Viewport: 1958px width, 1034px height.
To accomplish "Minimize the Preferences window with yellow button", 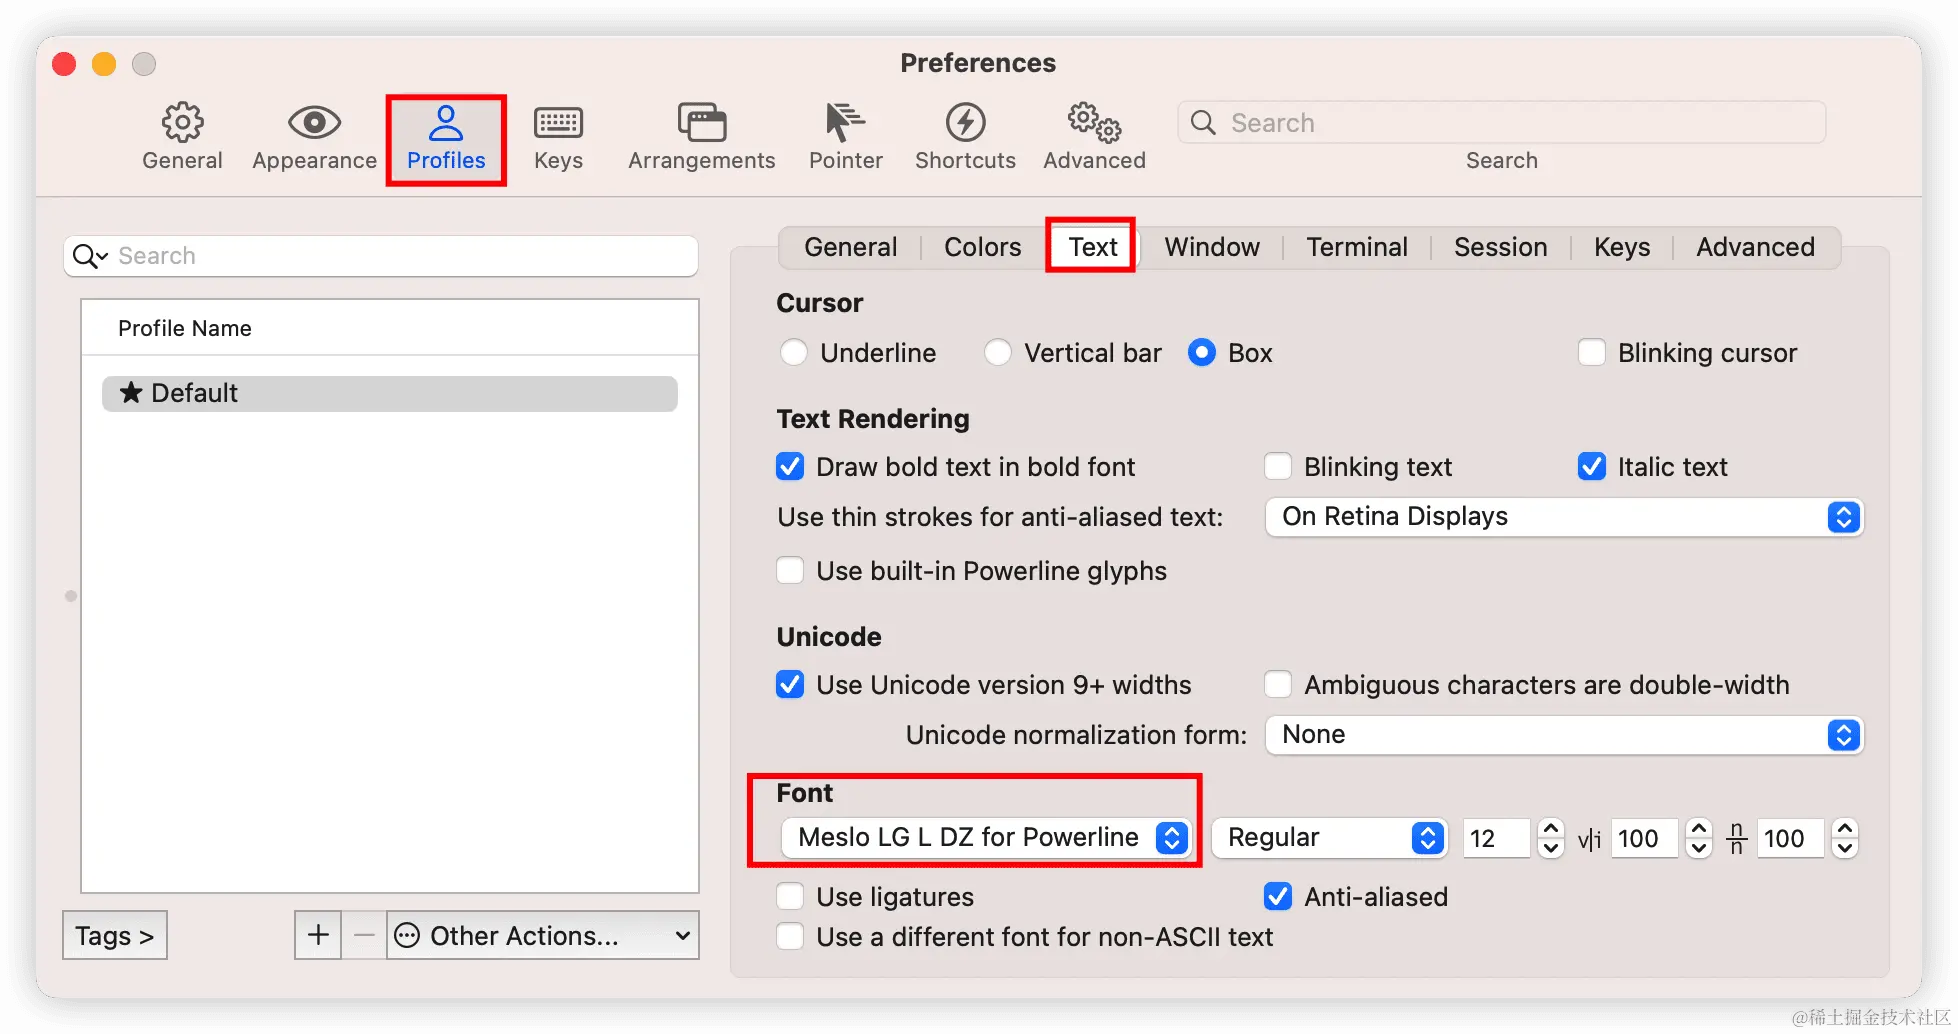I will 104,64.
